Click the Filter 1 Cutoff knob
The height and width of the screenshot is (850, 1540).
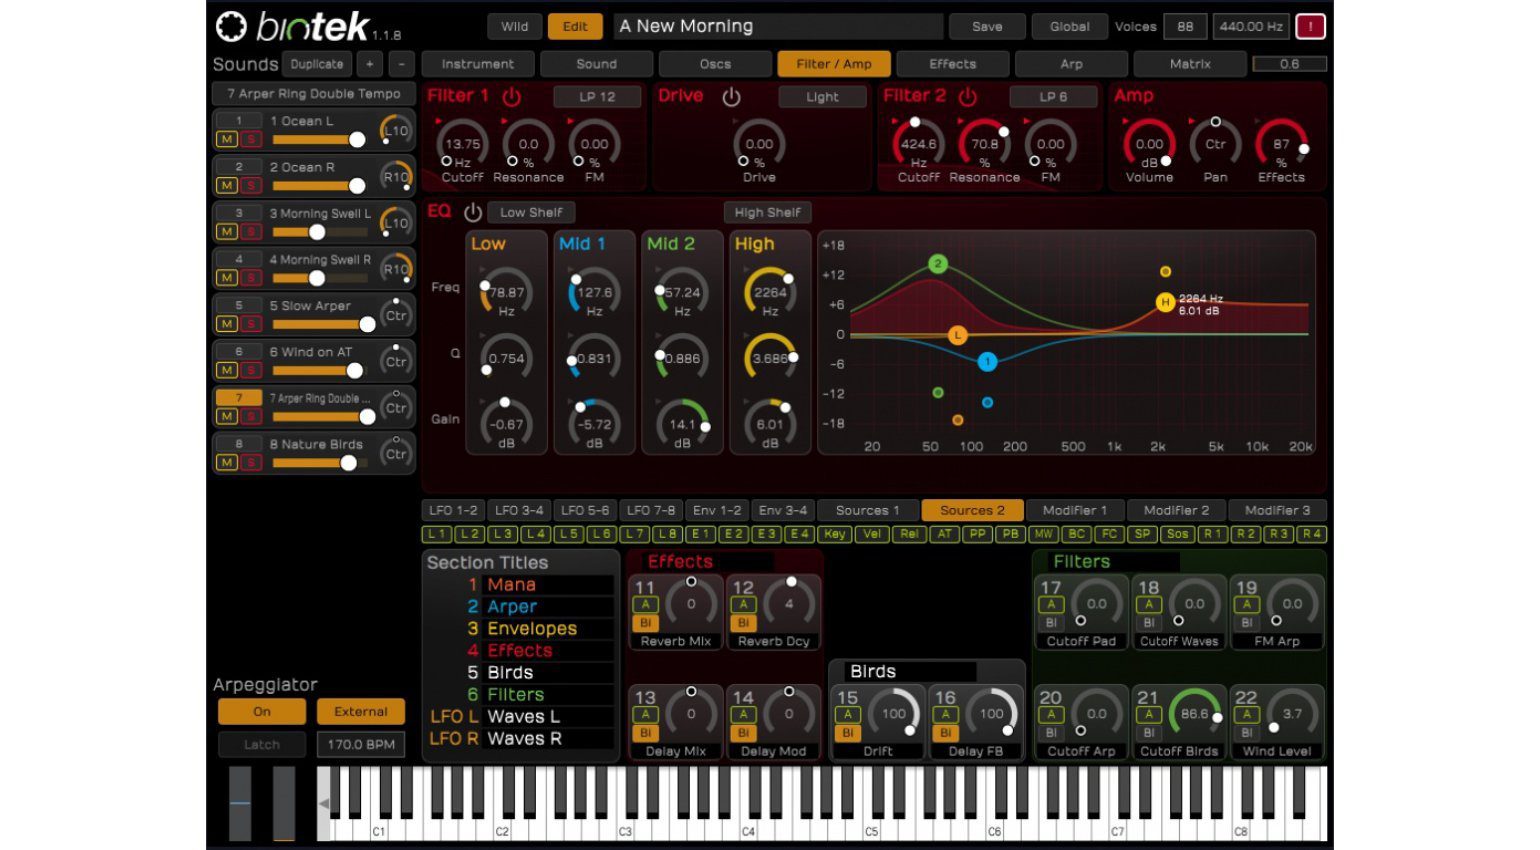(462, 144)
